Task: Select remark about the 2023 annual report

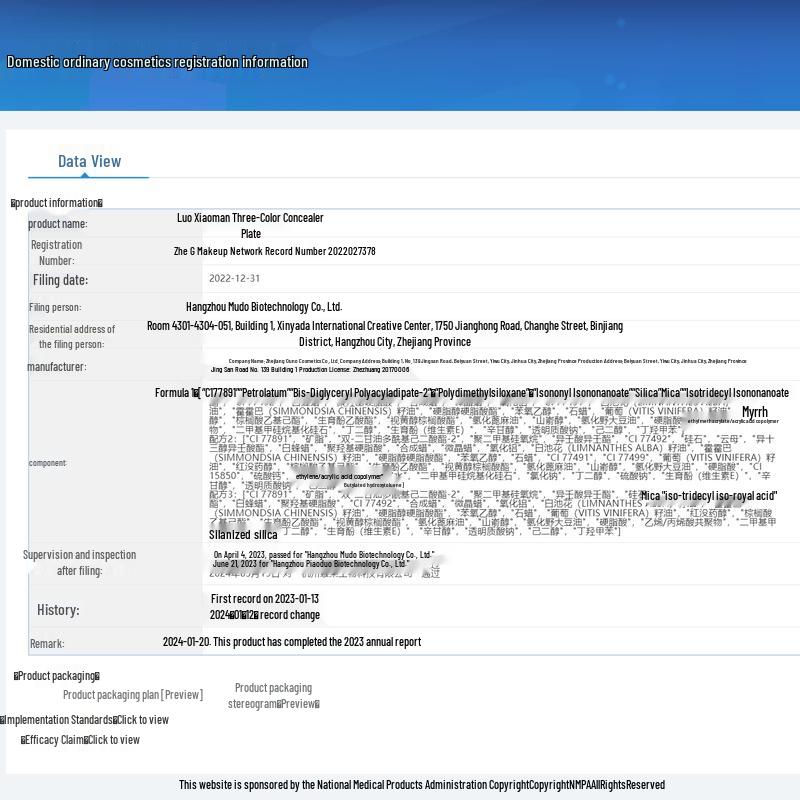Action: coord(292,642)
